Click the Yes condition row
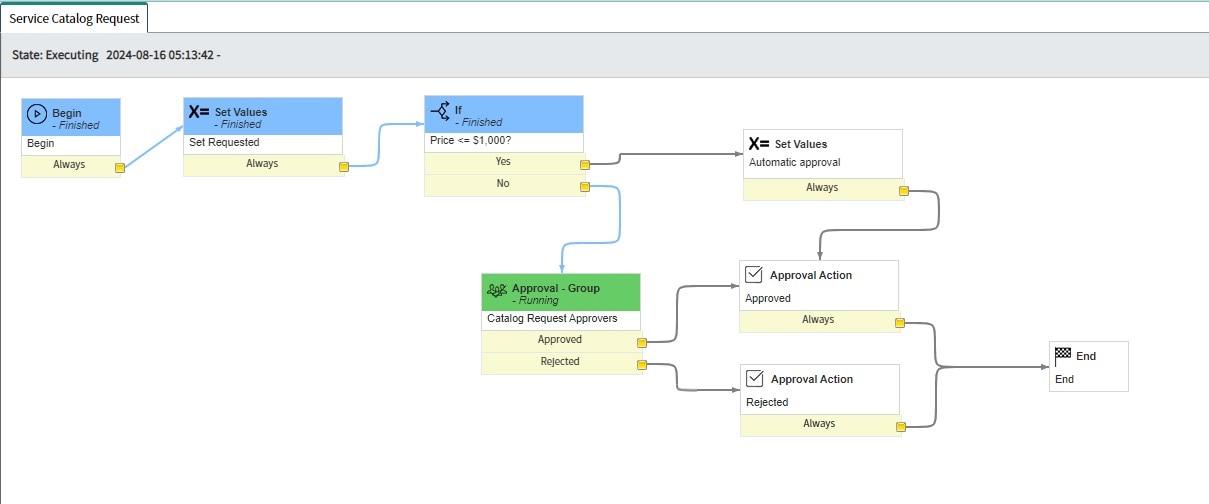The width and height of the screenshot is (1209, 504). click(x=505, y=162)
